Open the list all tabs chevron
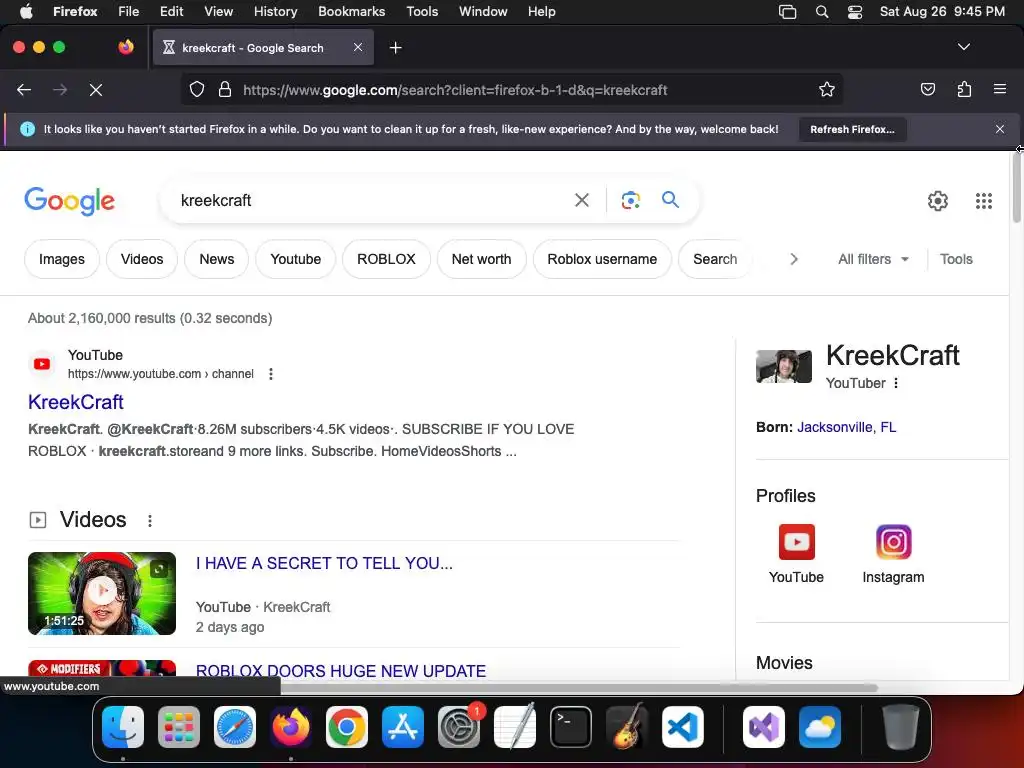 (963, 47)
